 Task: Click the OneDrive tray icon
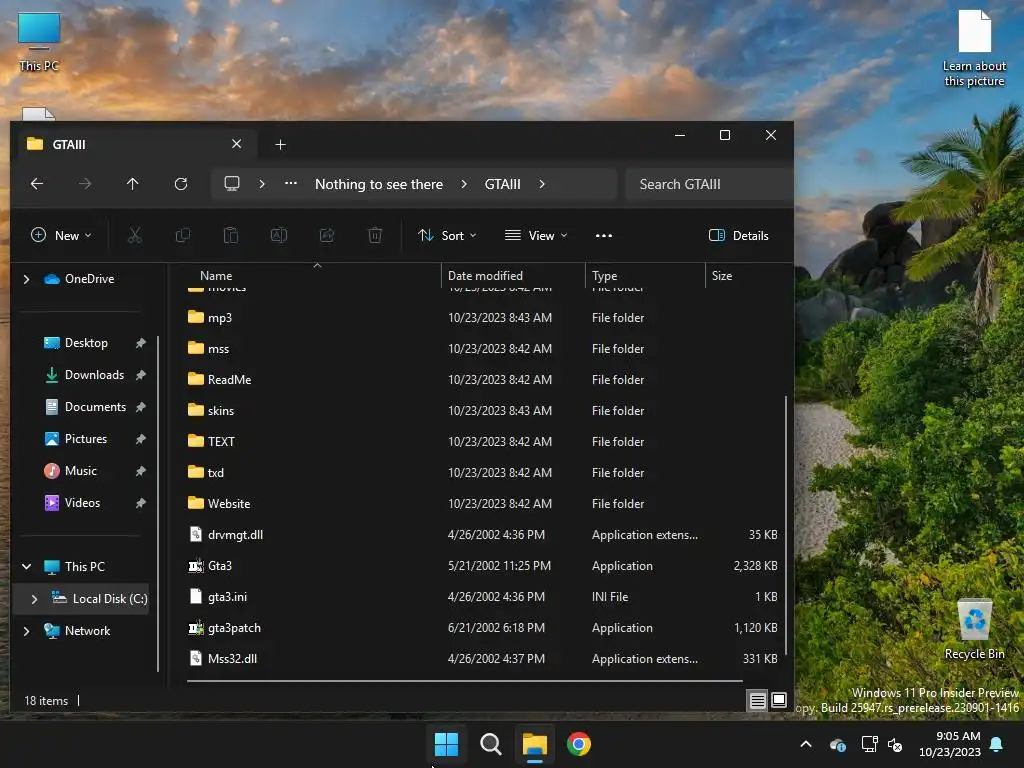[837, 744]
